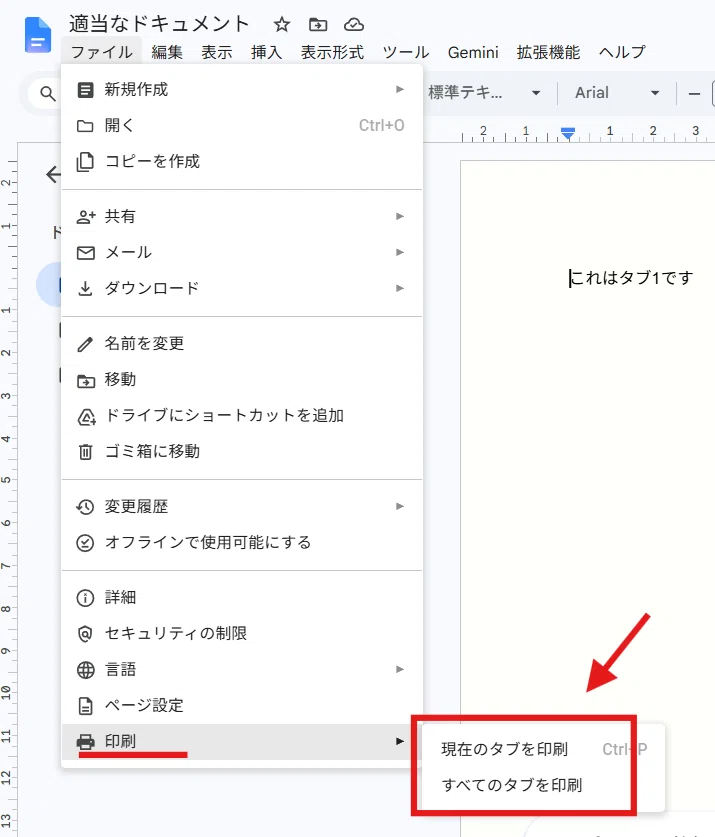Click the Drive shortcut icon in the menu
The width and height of the screenshot is (715, 837).
point(86,417)
